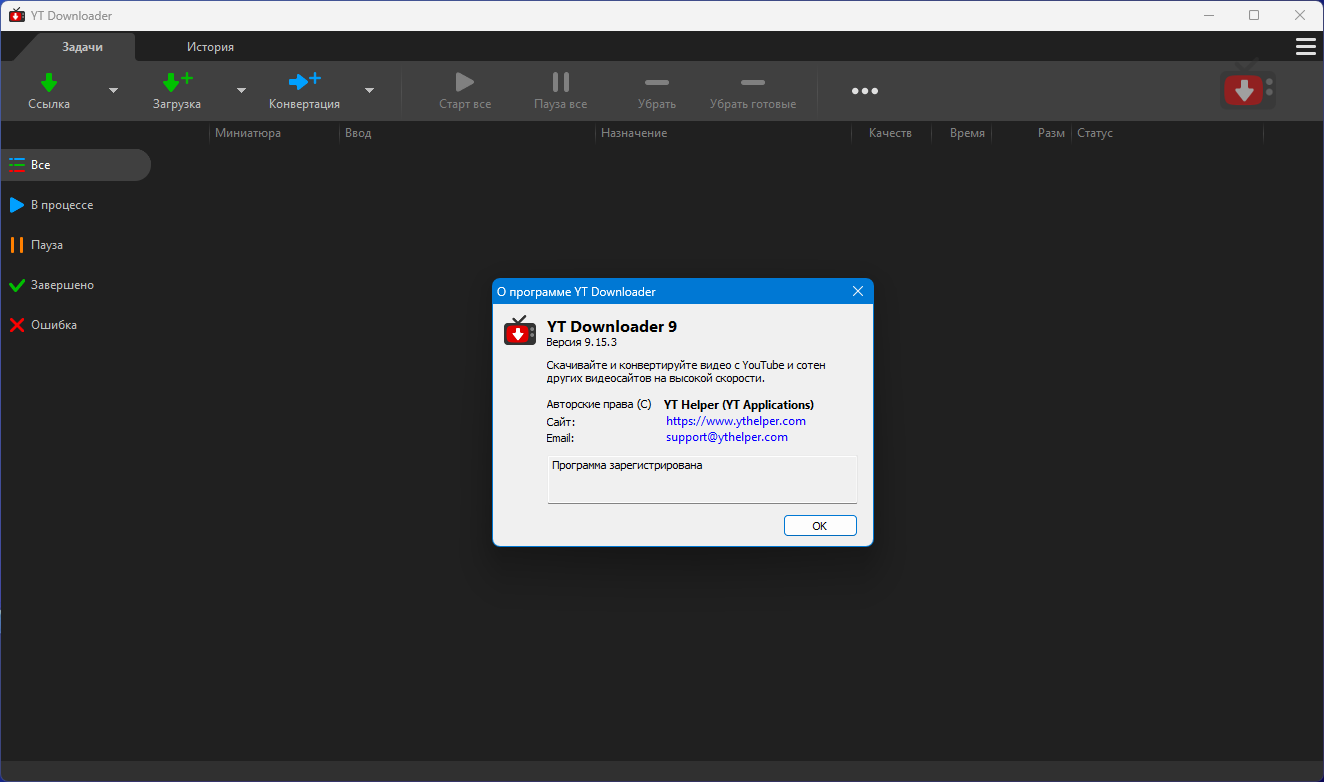This screenshot has height=782, width=1324.
Task: Click the YT Downloader title bar icon
Action: 16,15
